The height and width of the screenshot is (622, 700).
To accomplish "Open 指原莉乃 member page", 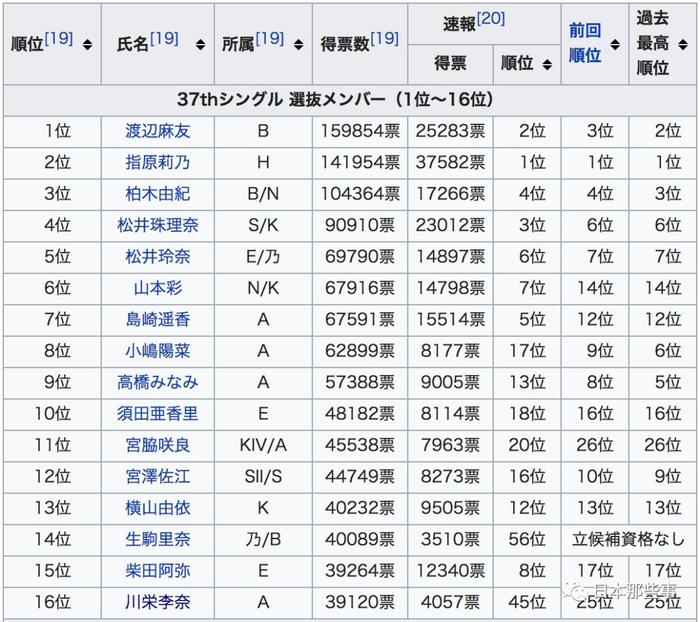I will [x=158, y=163].
